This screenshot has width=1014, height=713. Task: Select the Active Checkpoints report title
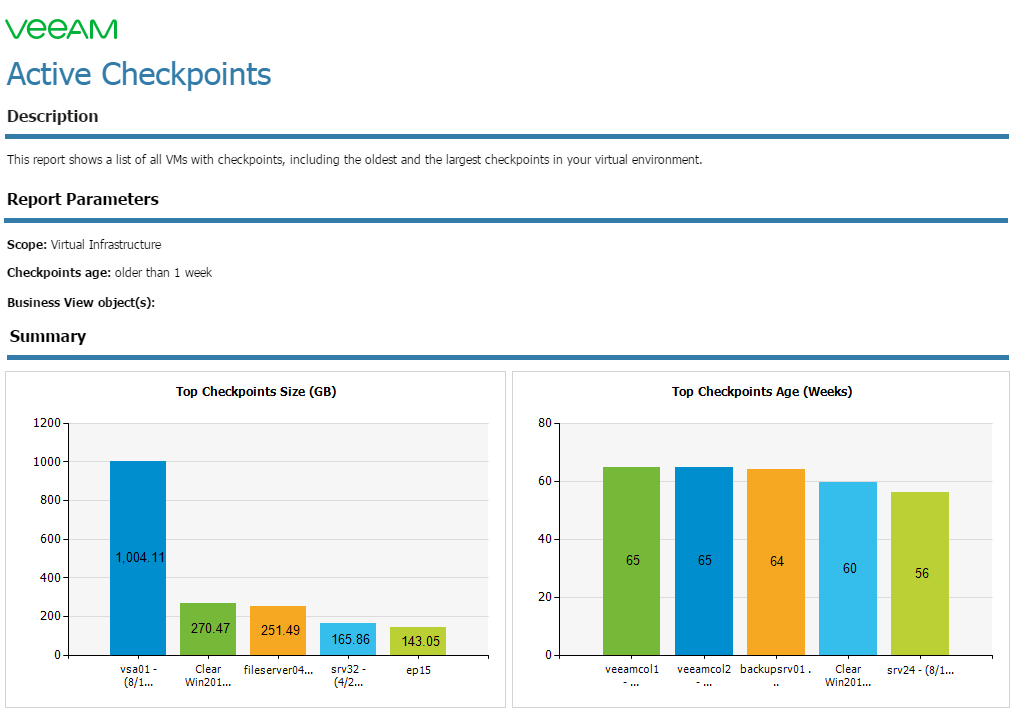click(x=139, y=74)
